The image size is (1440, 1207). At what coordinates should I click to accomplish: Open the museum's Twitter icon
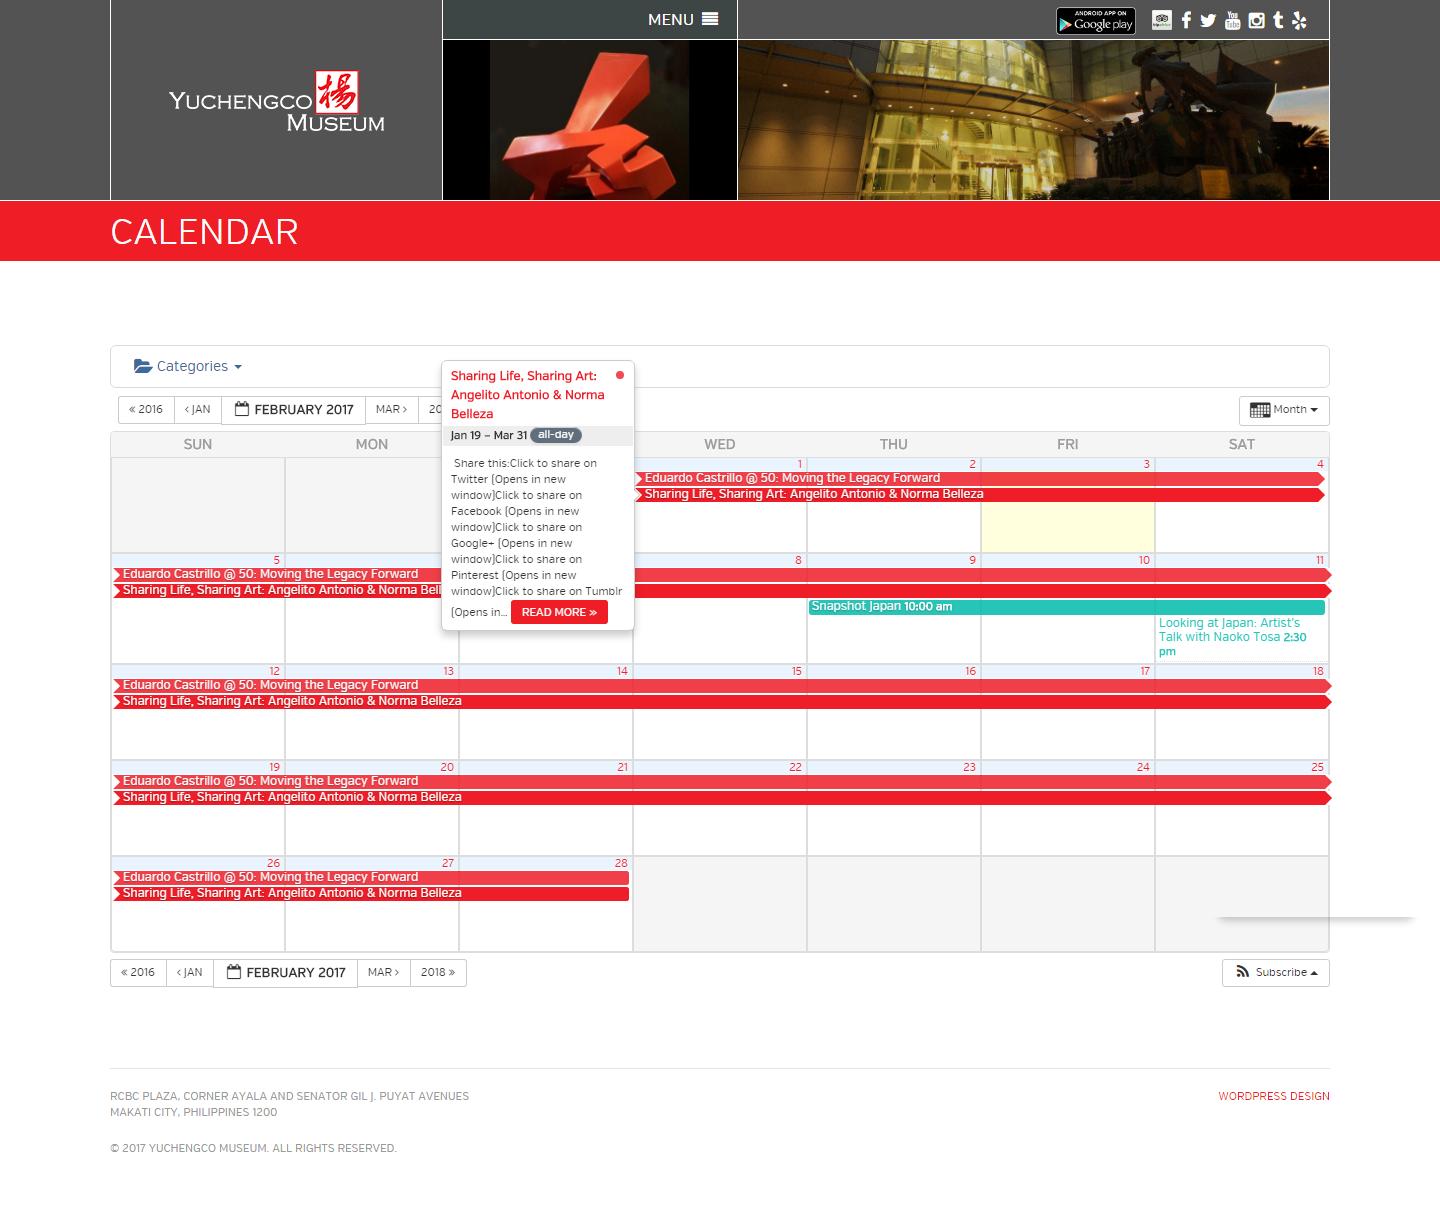point(1208,20)
